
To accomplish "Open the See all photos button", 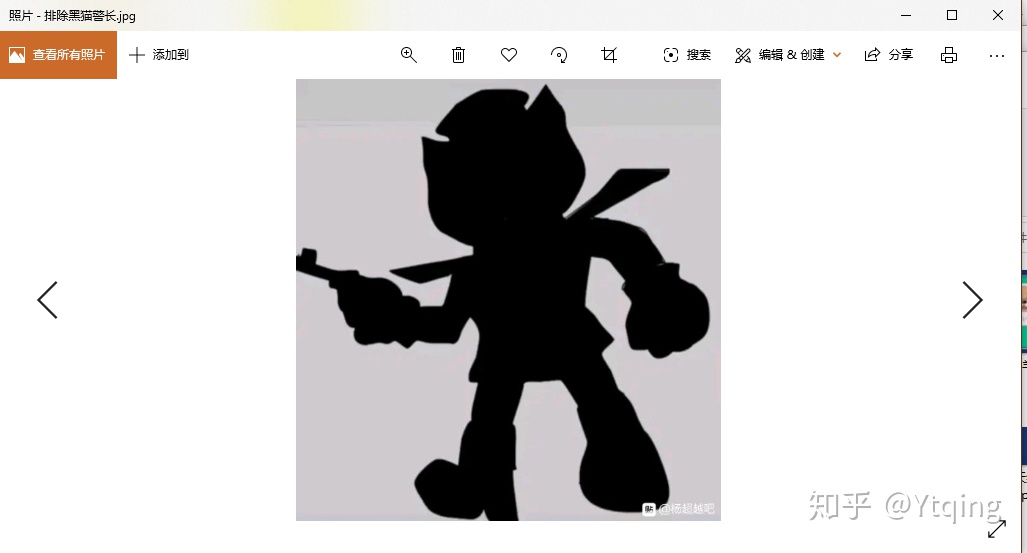I will click(x=58, y=55).
